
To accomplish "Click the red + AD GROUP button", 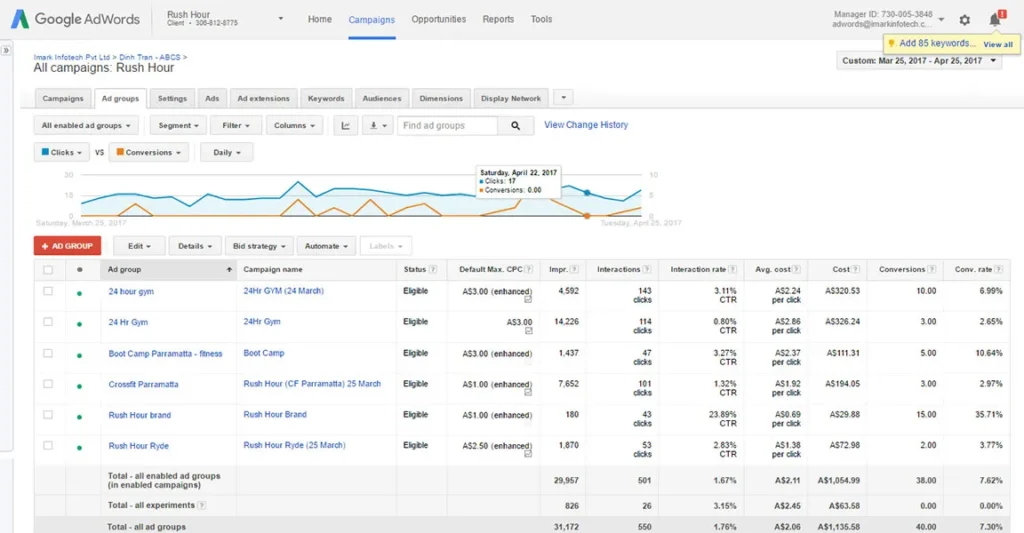I will (x=67, y=246).
